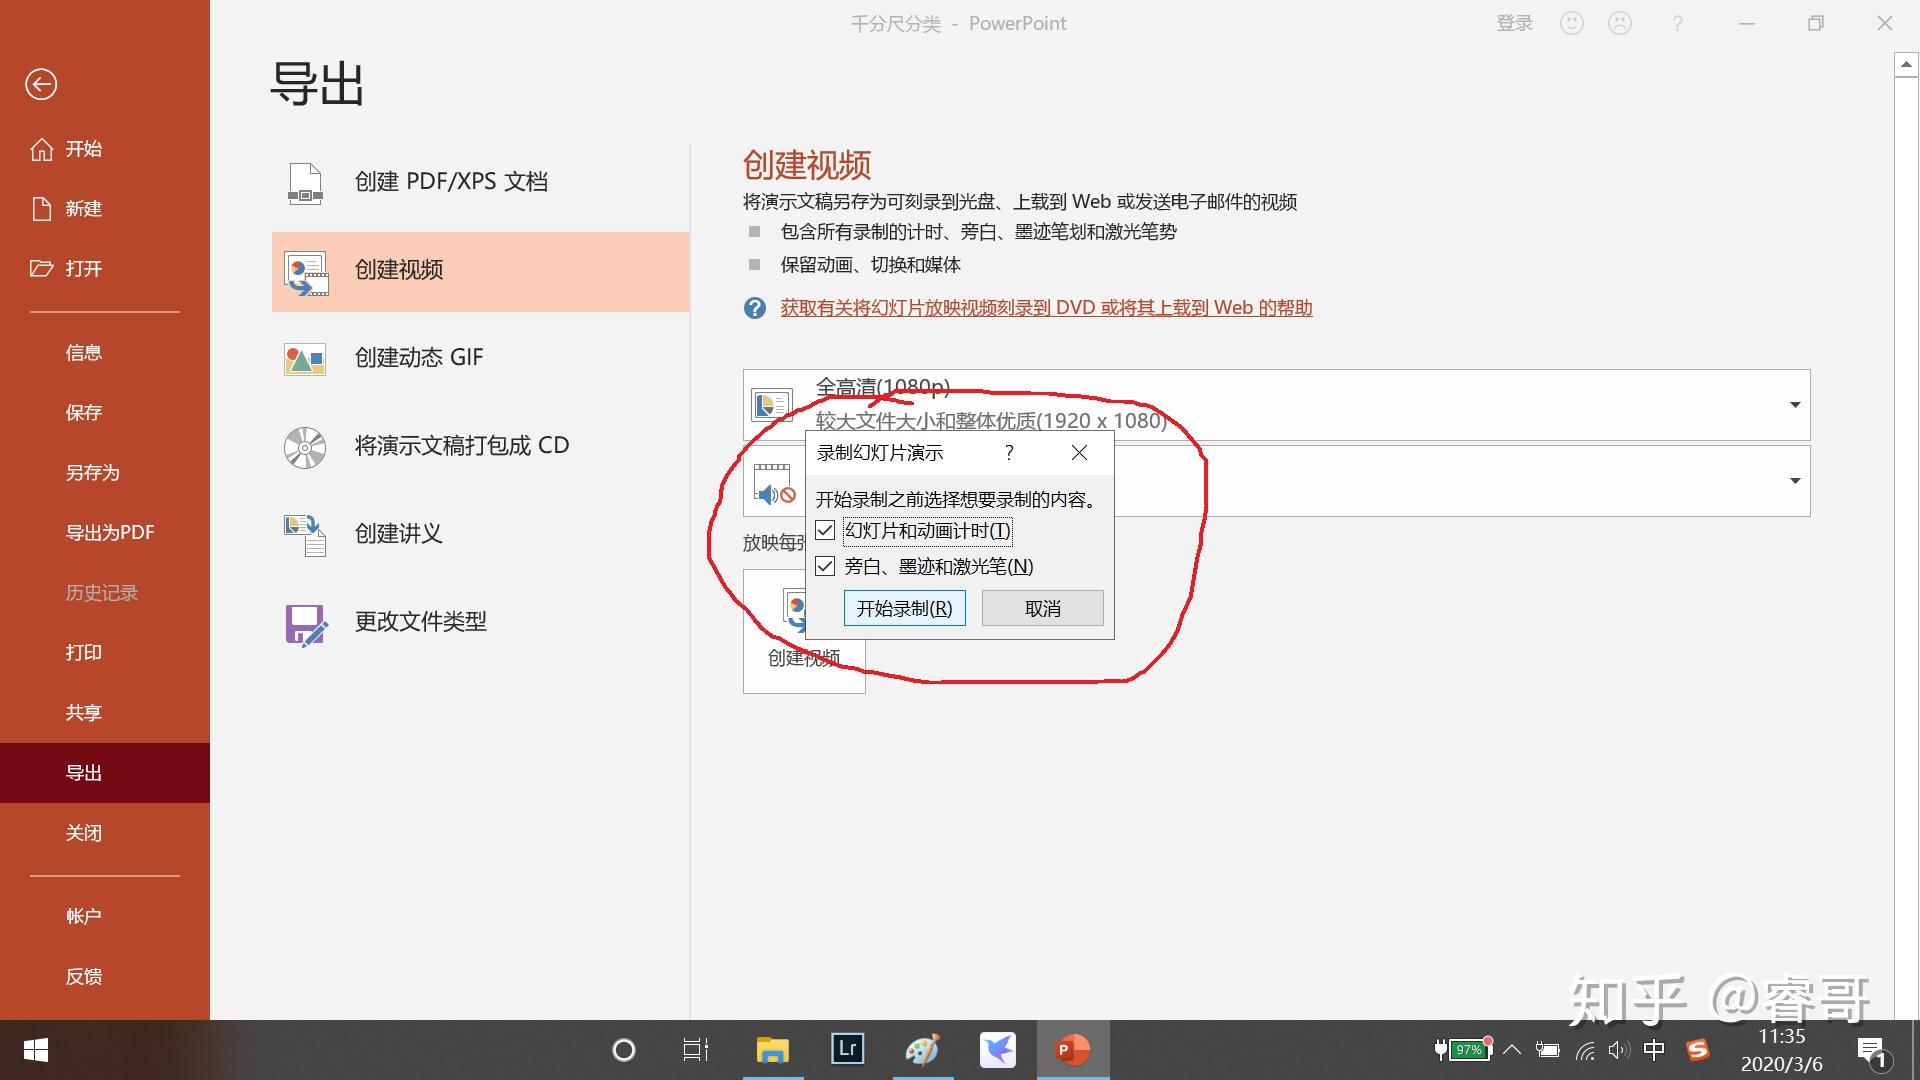
Task: Expand the recorded timings and narration dropdown
Action: tap(1794, 481)
